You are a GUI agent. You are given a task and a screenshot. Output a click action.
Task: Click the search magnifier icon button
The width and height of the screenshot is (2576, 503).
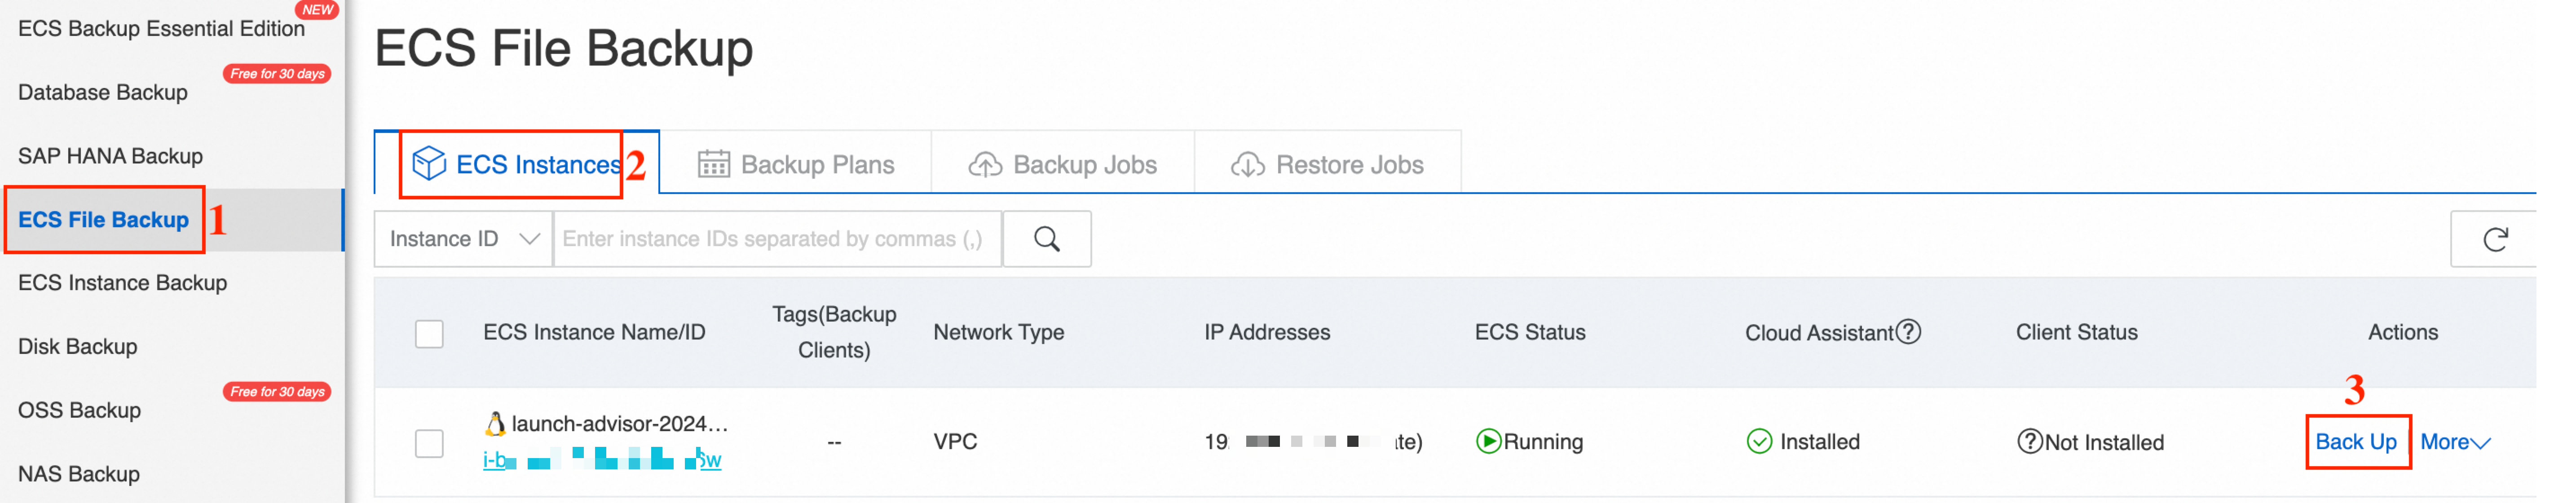coord(1046,239)
